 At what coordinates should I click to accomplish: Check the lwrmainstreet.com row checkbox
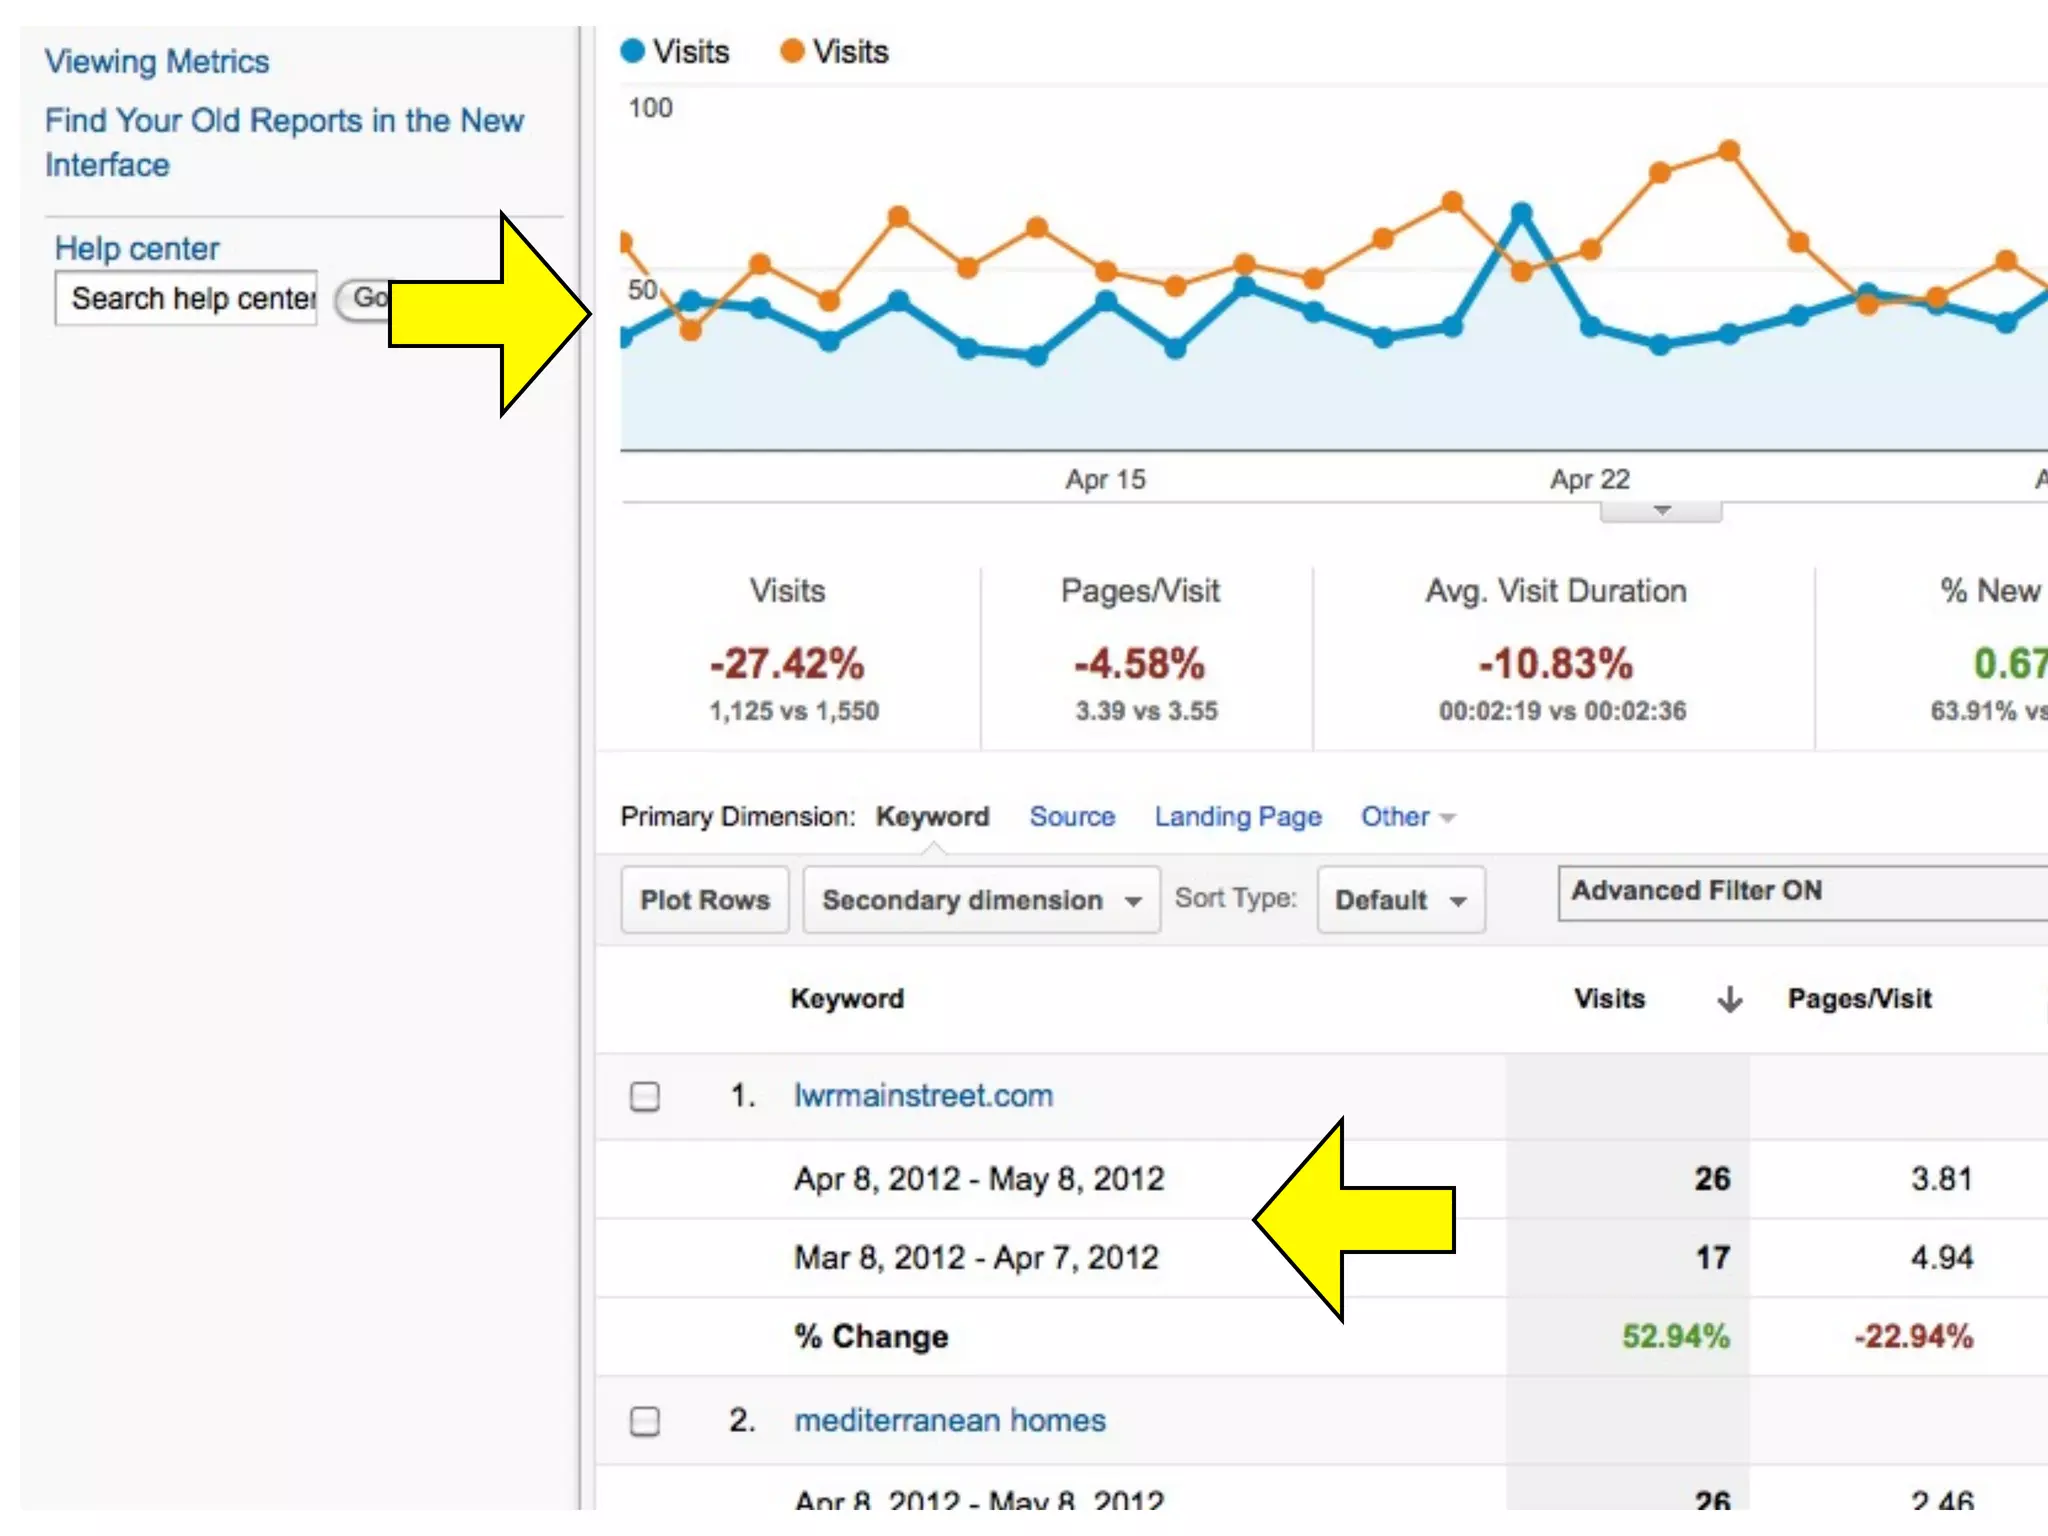pos(645,1097)
